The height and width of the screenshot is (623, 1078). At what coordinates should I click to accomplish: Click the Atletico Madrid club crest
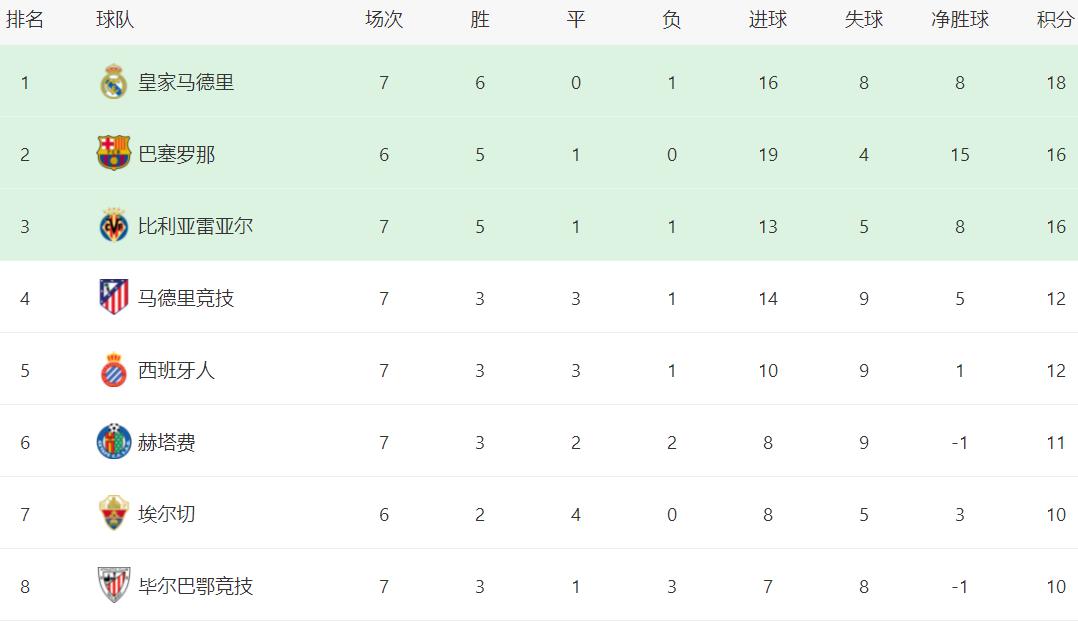click(x=114, y=298)
